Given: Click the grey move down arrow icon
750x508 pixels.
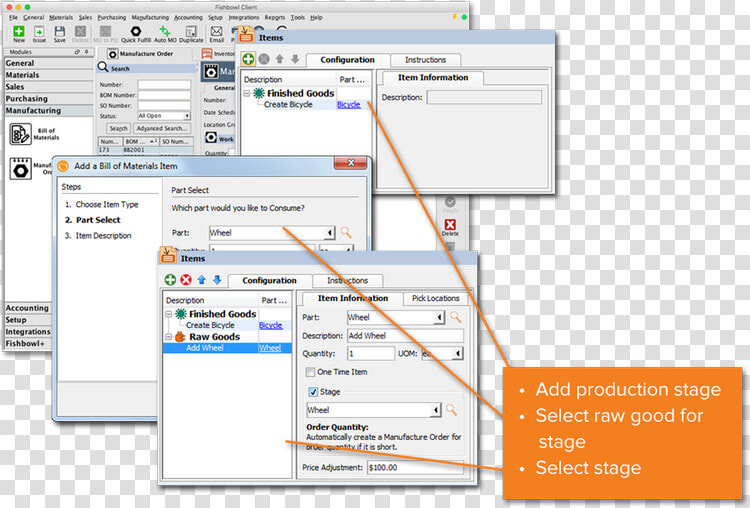Looking at the screenshot, I should click(x=295, y=59).
